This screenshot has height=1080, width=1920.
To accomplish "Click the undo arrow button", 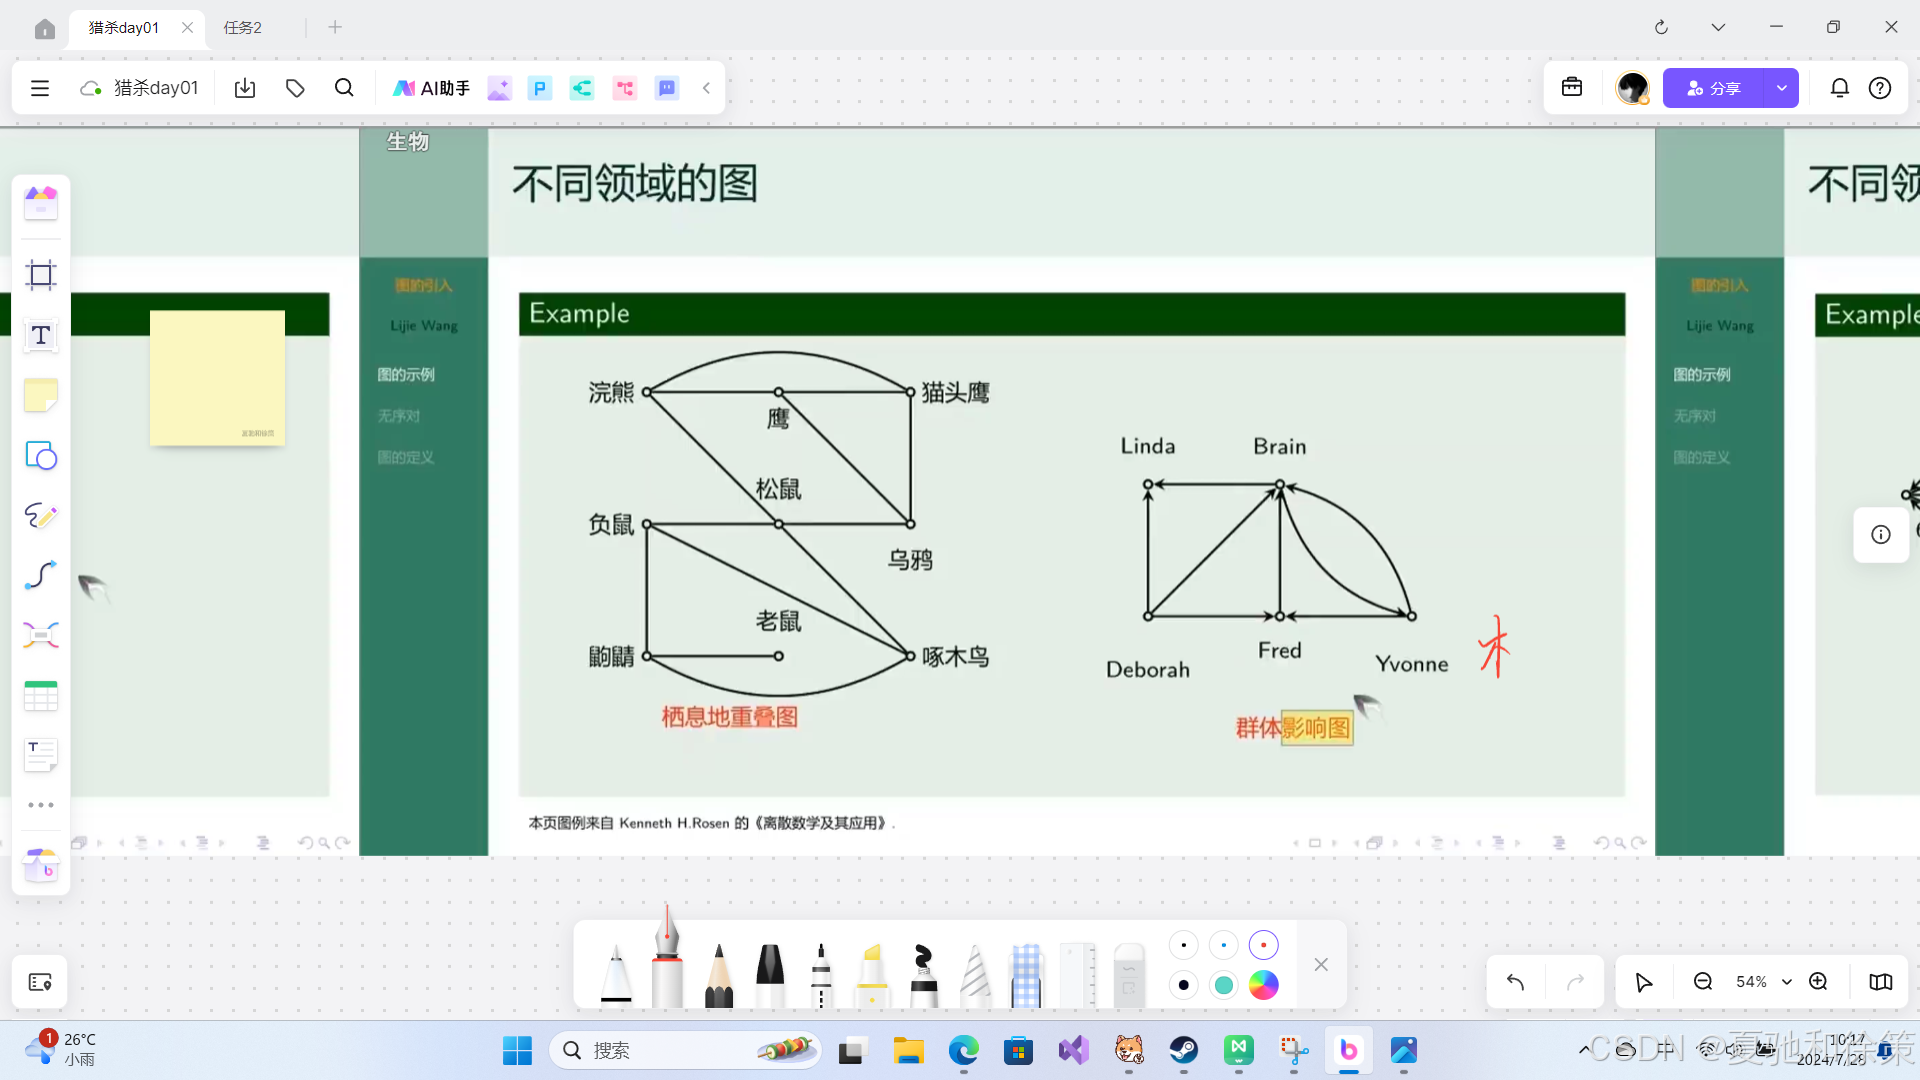I will click(x=1515, y=982).
